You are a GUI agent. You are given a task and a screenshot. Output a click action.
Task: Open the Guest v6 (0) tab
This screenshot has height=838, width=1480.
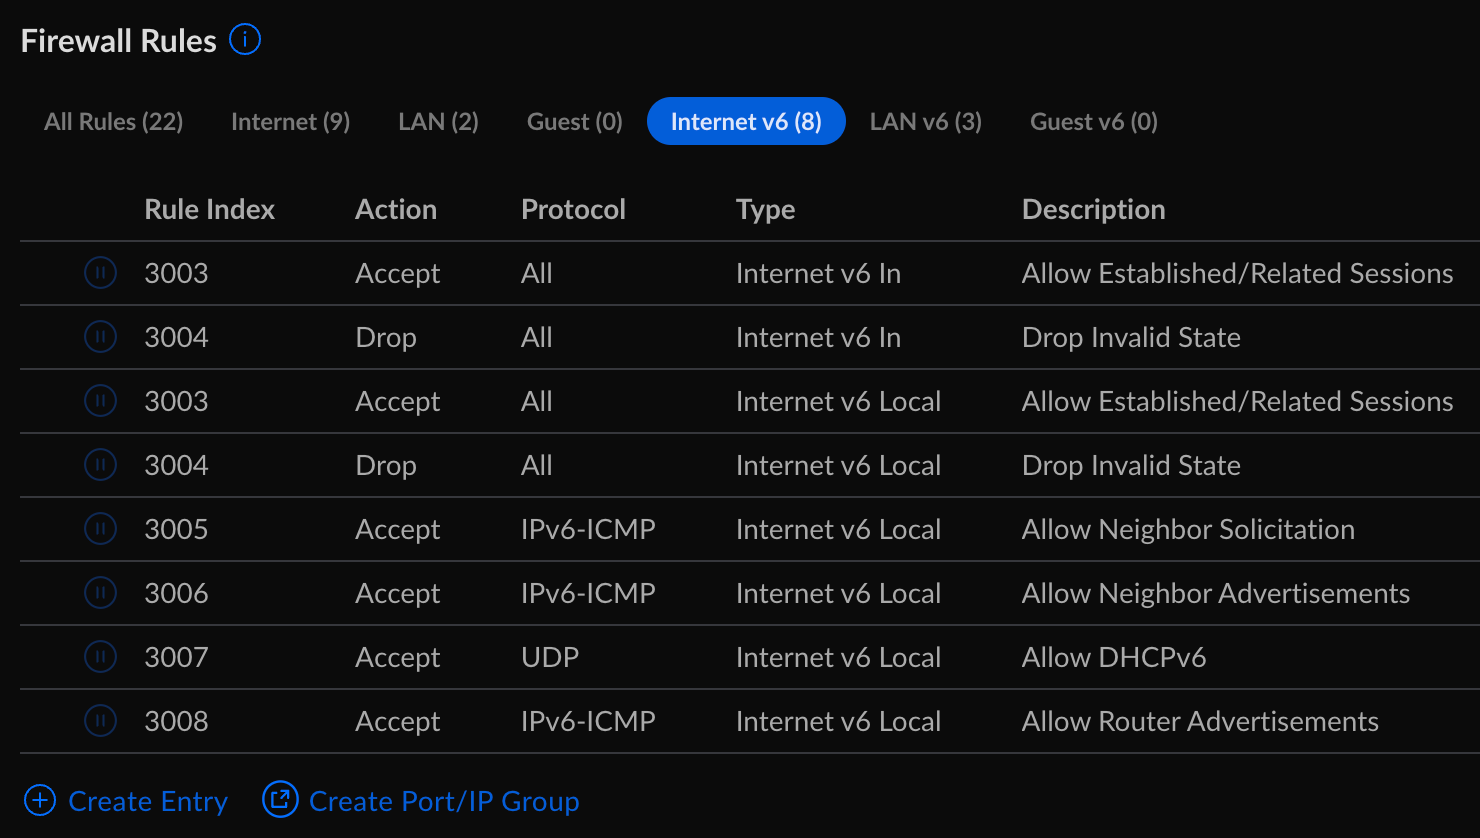pyautogui.click(x=1094, y=122)
